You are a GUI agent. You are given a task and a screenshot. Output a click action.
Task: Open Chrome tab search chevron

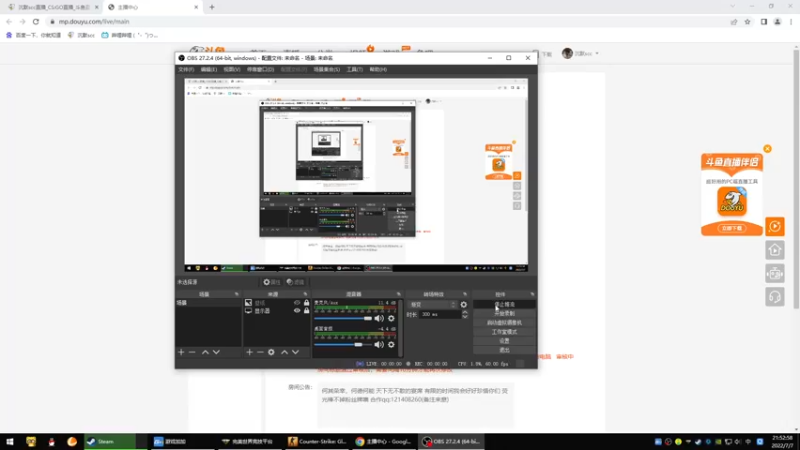point(733,7)
